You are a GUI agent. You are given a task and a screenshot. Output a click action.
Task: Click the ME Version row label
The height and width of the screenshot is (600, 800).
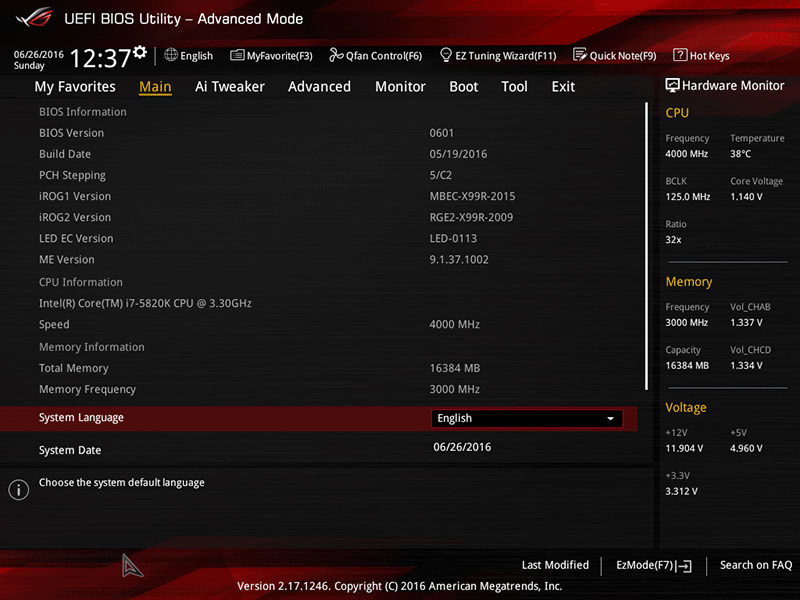pyautogui.click(x=67, y=259)
